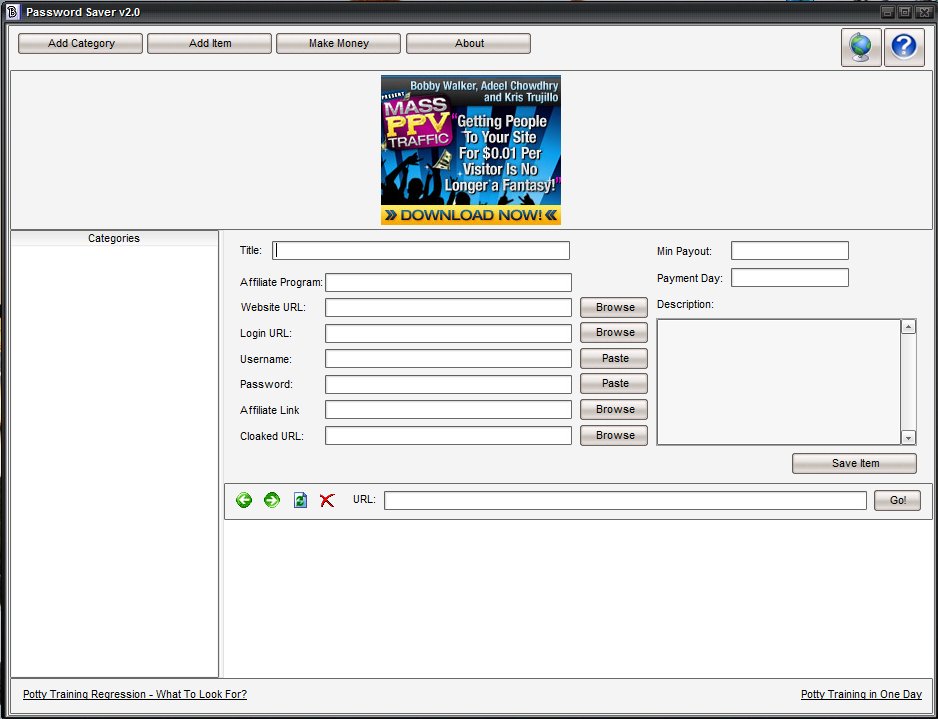Go forward with the green right arrow
Image resolution: width=938 pixels, height=719 pixels.
coord(272,500)
